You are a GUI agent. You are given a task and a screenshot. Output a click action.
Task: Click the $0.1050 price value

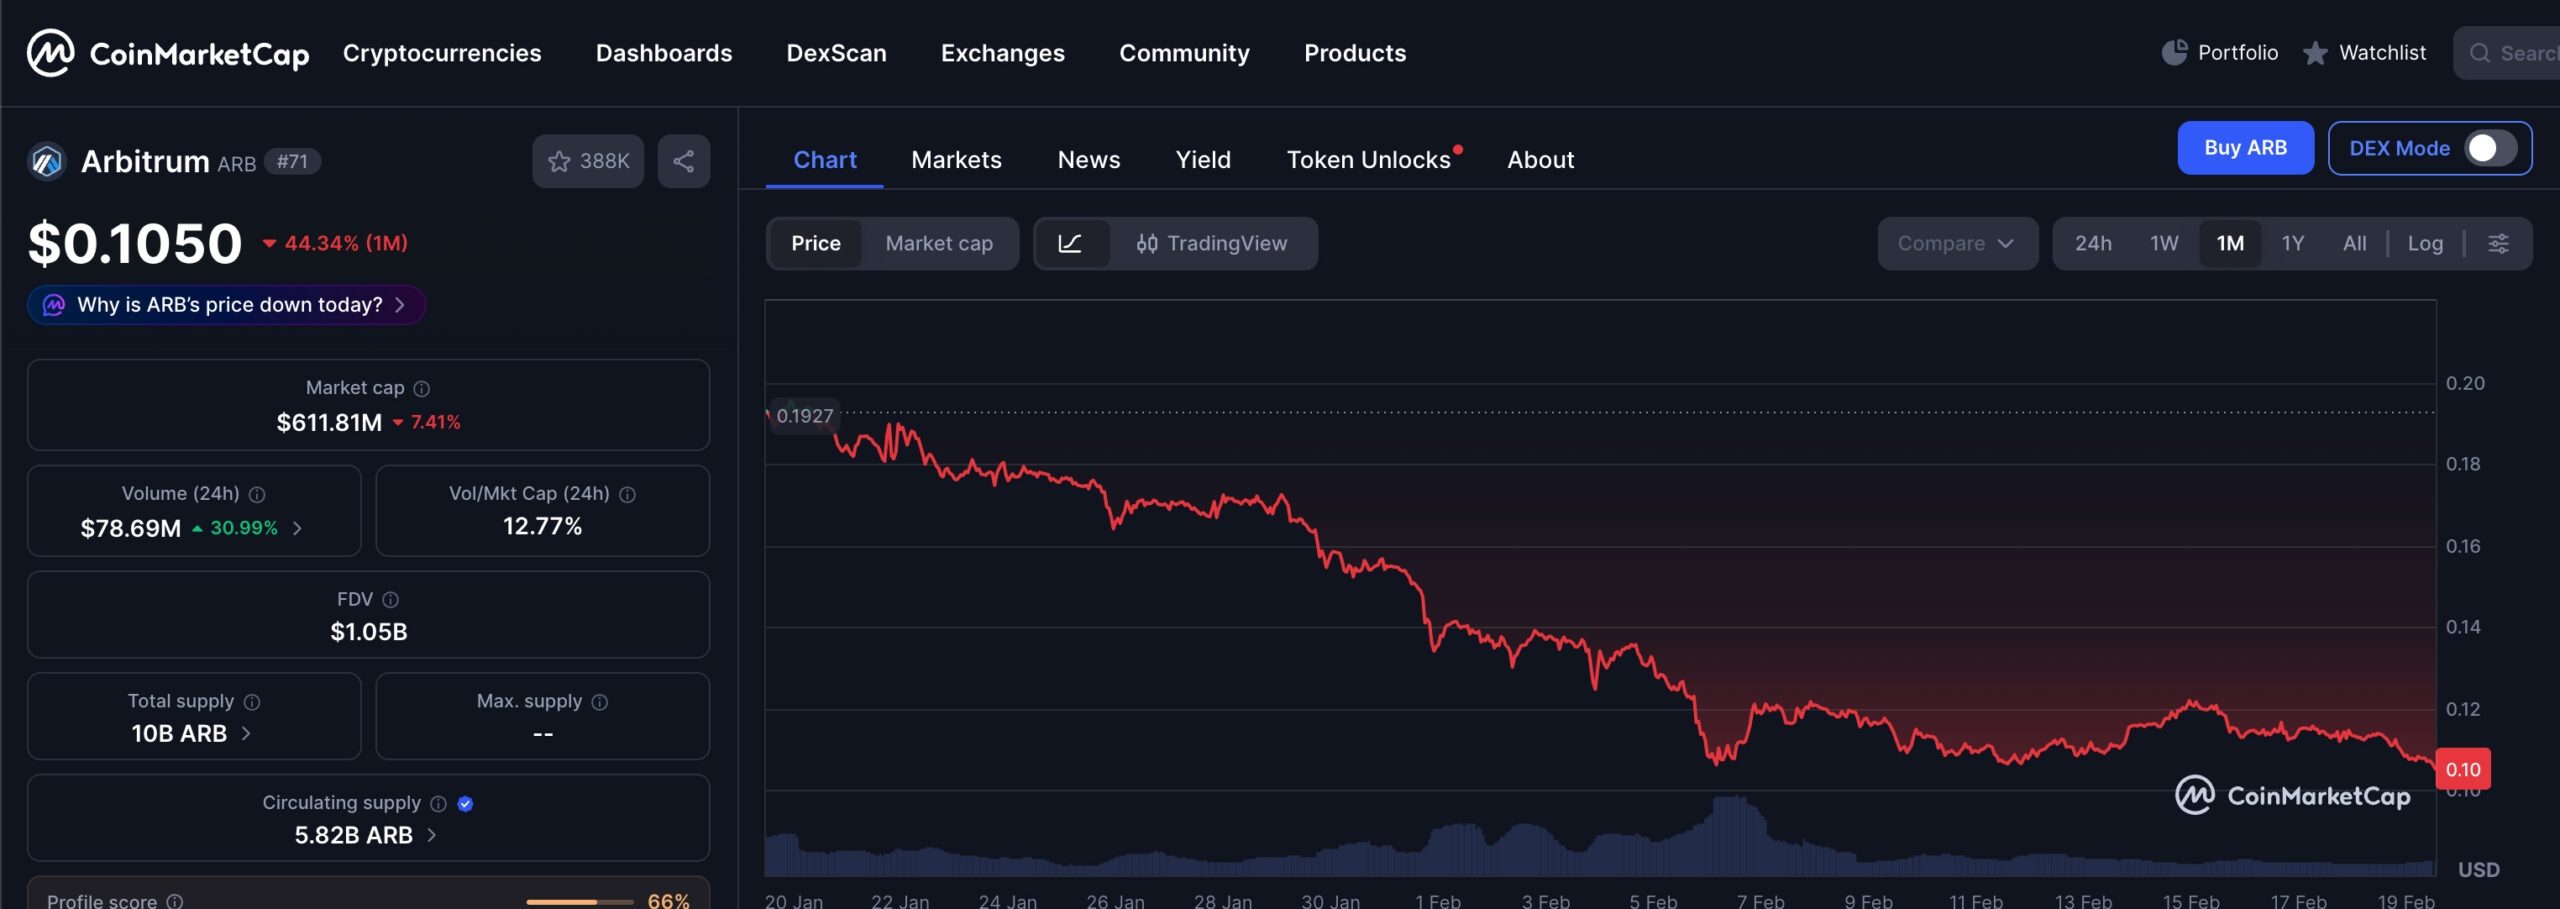click(x=135, y=243)
